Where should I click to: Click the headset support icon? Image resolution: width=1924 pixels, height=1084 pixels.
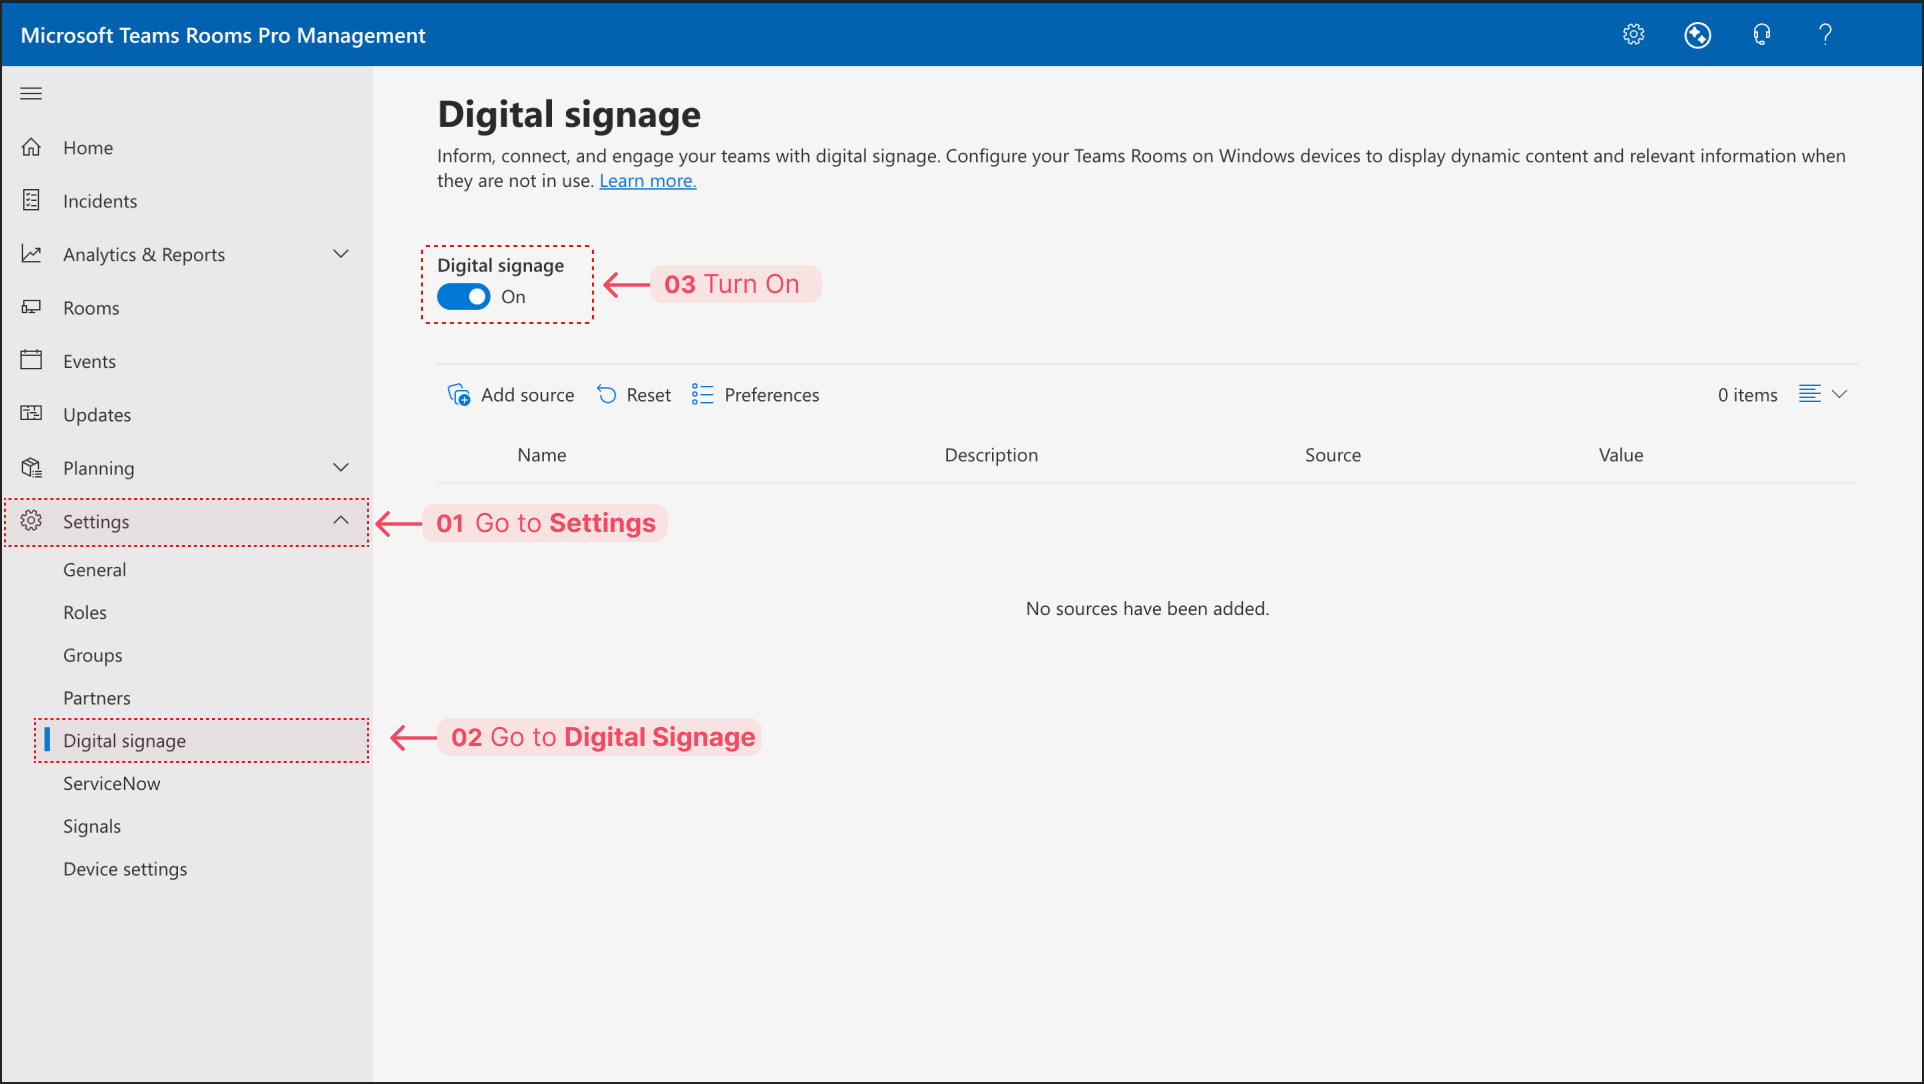[x=1761, y=35]
